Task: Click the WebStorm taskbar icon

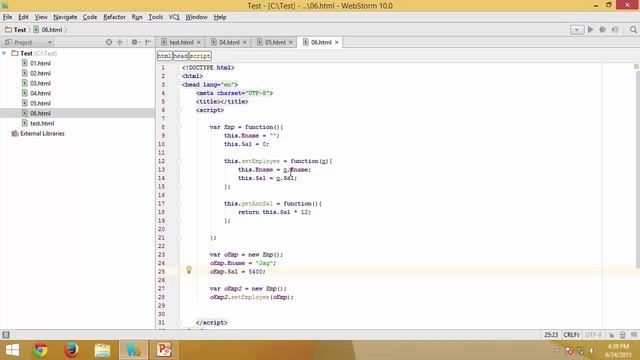Action: (x=133, y=350)
